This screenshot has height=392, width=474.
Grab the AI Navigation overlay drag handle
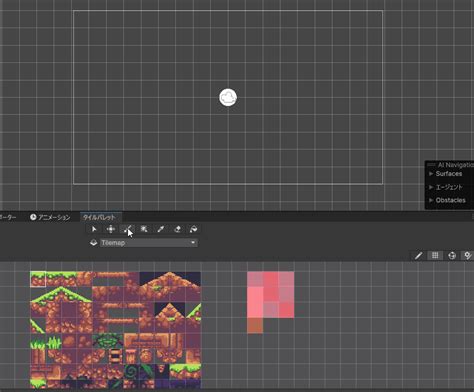[431, 165]
